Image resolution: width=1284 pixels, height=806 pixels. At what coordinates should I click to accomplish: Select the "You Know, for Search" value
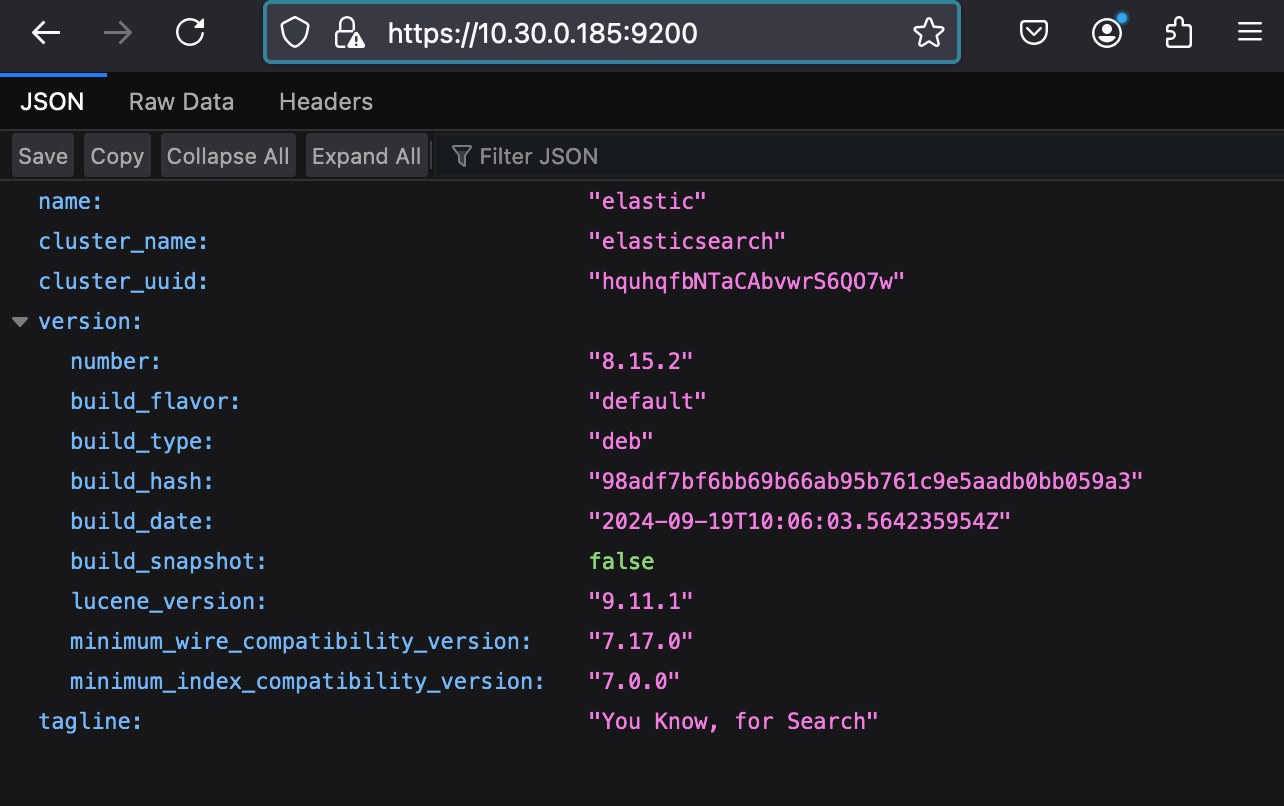click(x=733, y=722)
